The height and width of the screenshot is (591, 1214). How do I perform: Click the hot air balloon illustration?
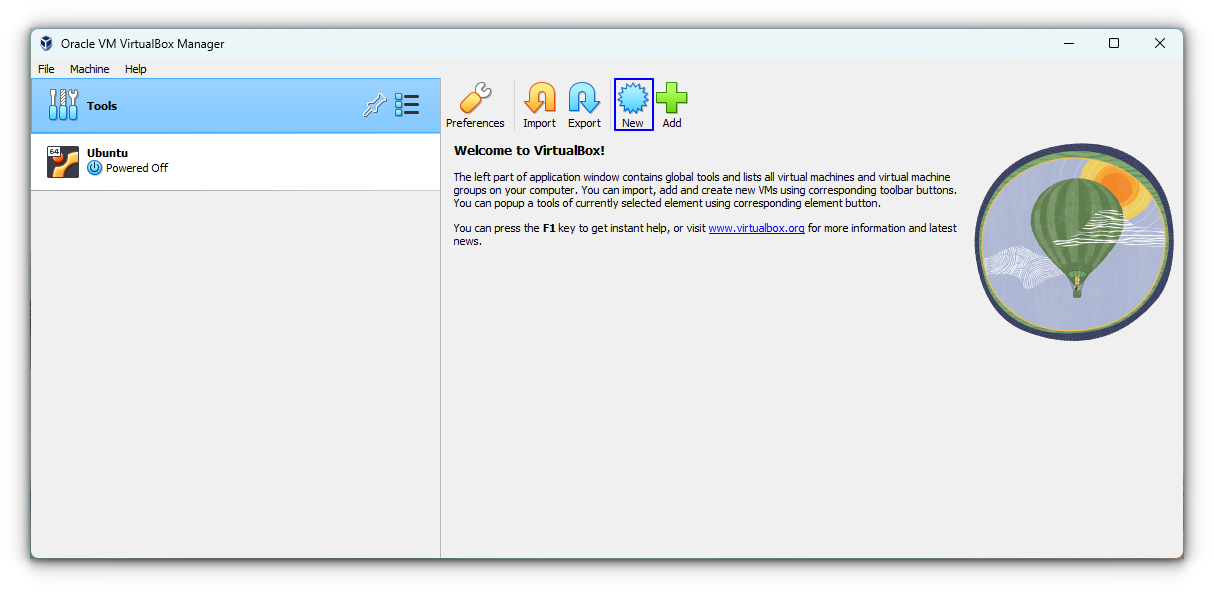(1074, 241)
